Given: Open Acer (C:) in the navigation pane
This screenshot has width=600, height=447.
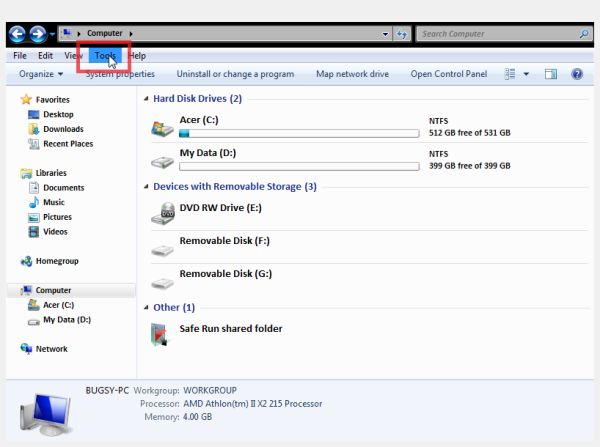Looking at the screenshot, I should coord(59,305).
